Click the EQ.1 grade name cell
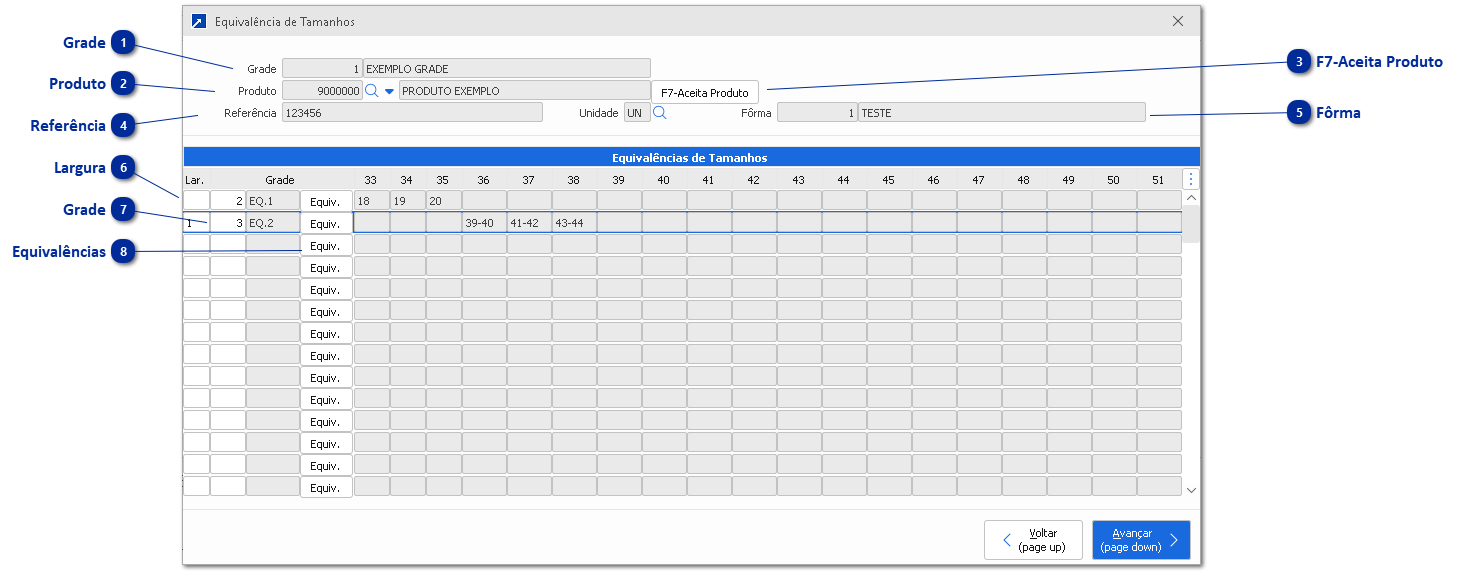 [x=273, y=202]
